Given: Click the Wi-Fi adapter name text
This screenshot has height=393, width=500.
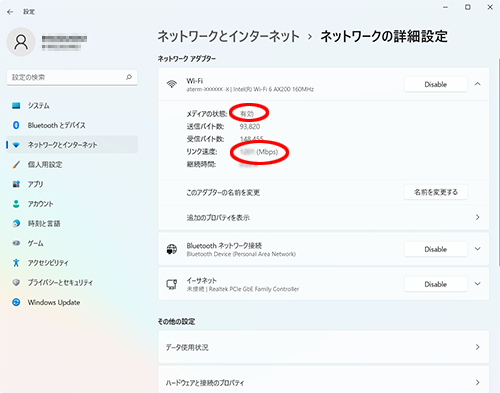Looking at the screenshot, I should coord(195,81).
